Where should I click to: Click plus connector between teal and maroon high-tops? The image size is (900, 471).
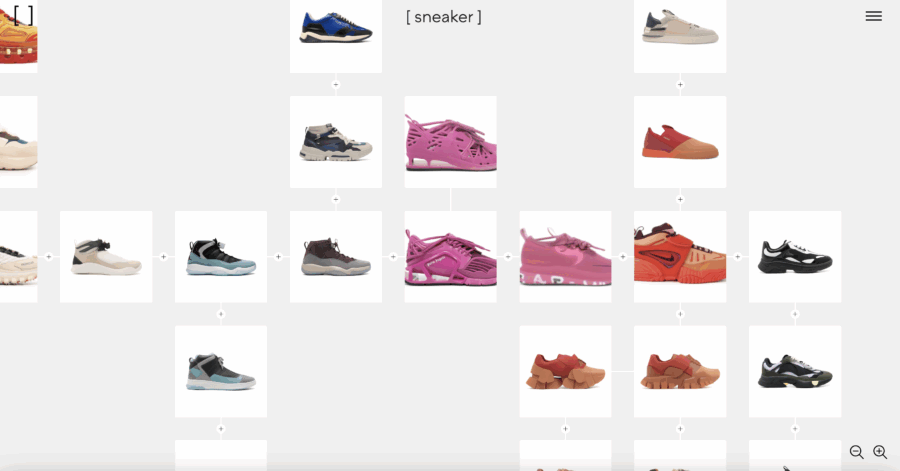coord(278,256)
